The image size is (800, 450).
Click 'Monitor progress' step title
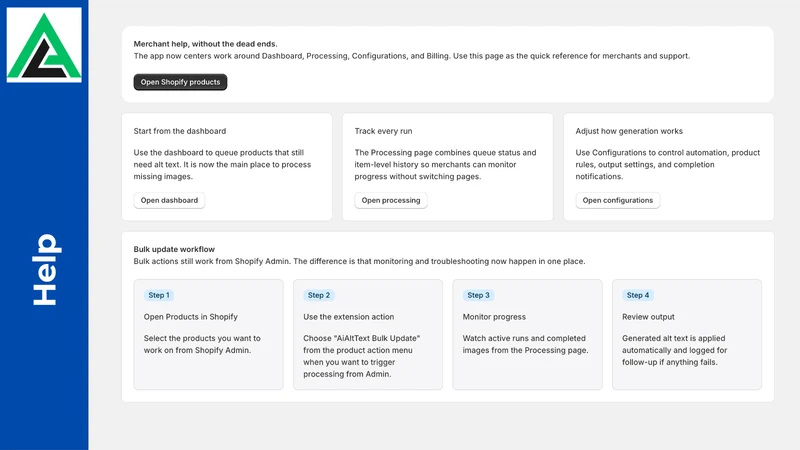click(494, 317)
